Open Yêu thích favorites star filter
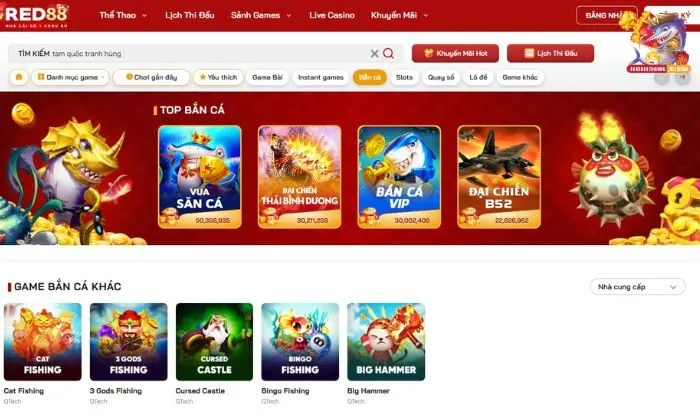This screenshot has width=700, height=420. (218, 77)
